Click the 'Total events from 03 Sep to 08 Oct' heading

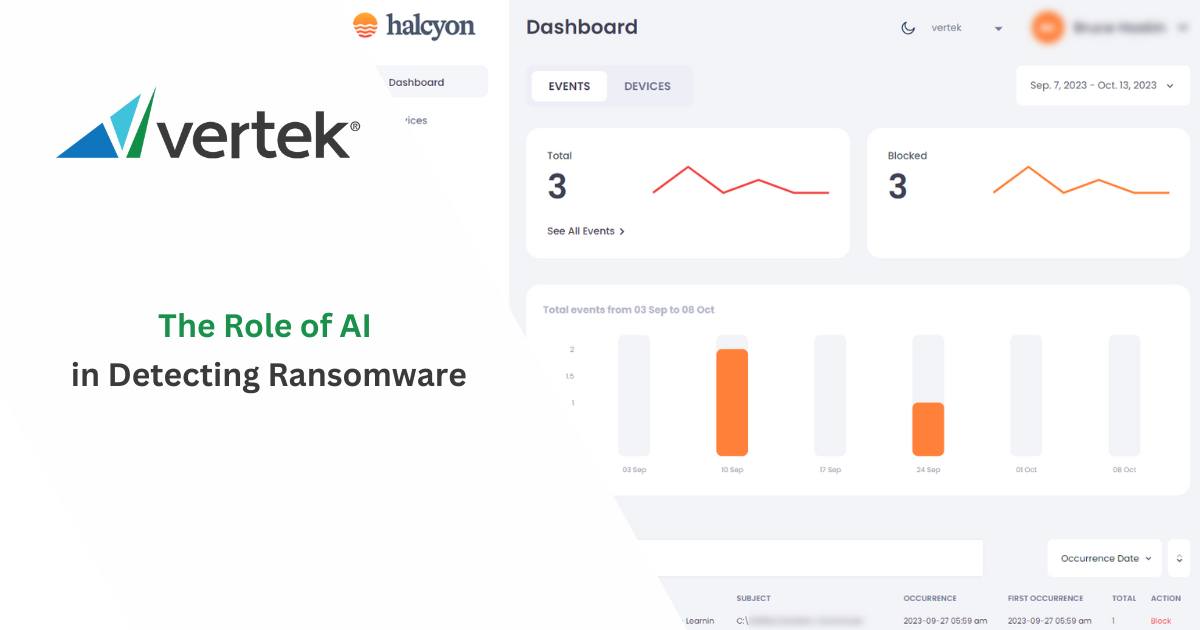629,310
